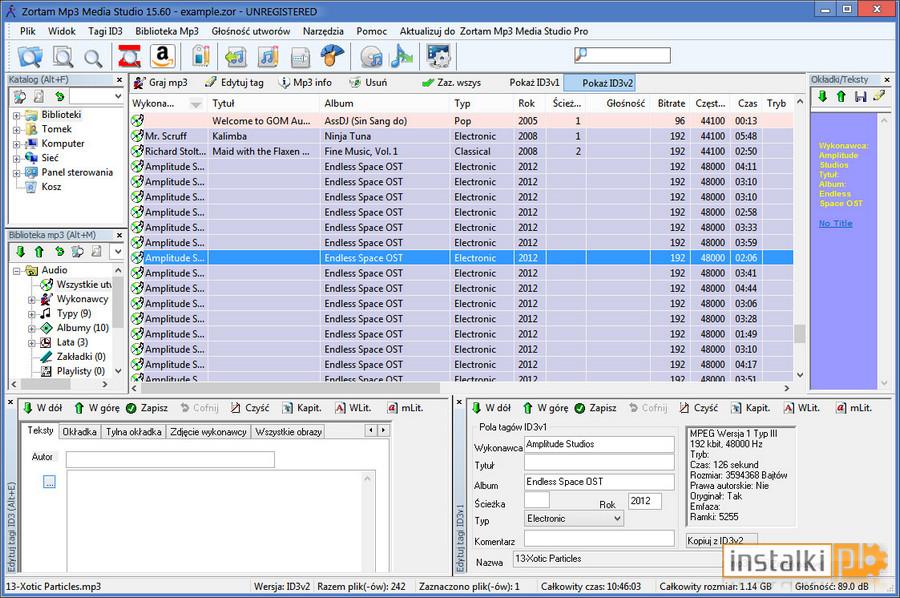Toggle Pokaż ID3v1 view

coord(534,83)
